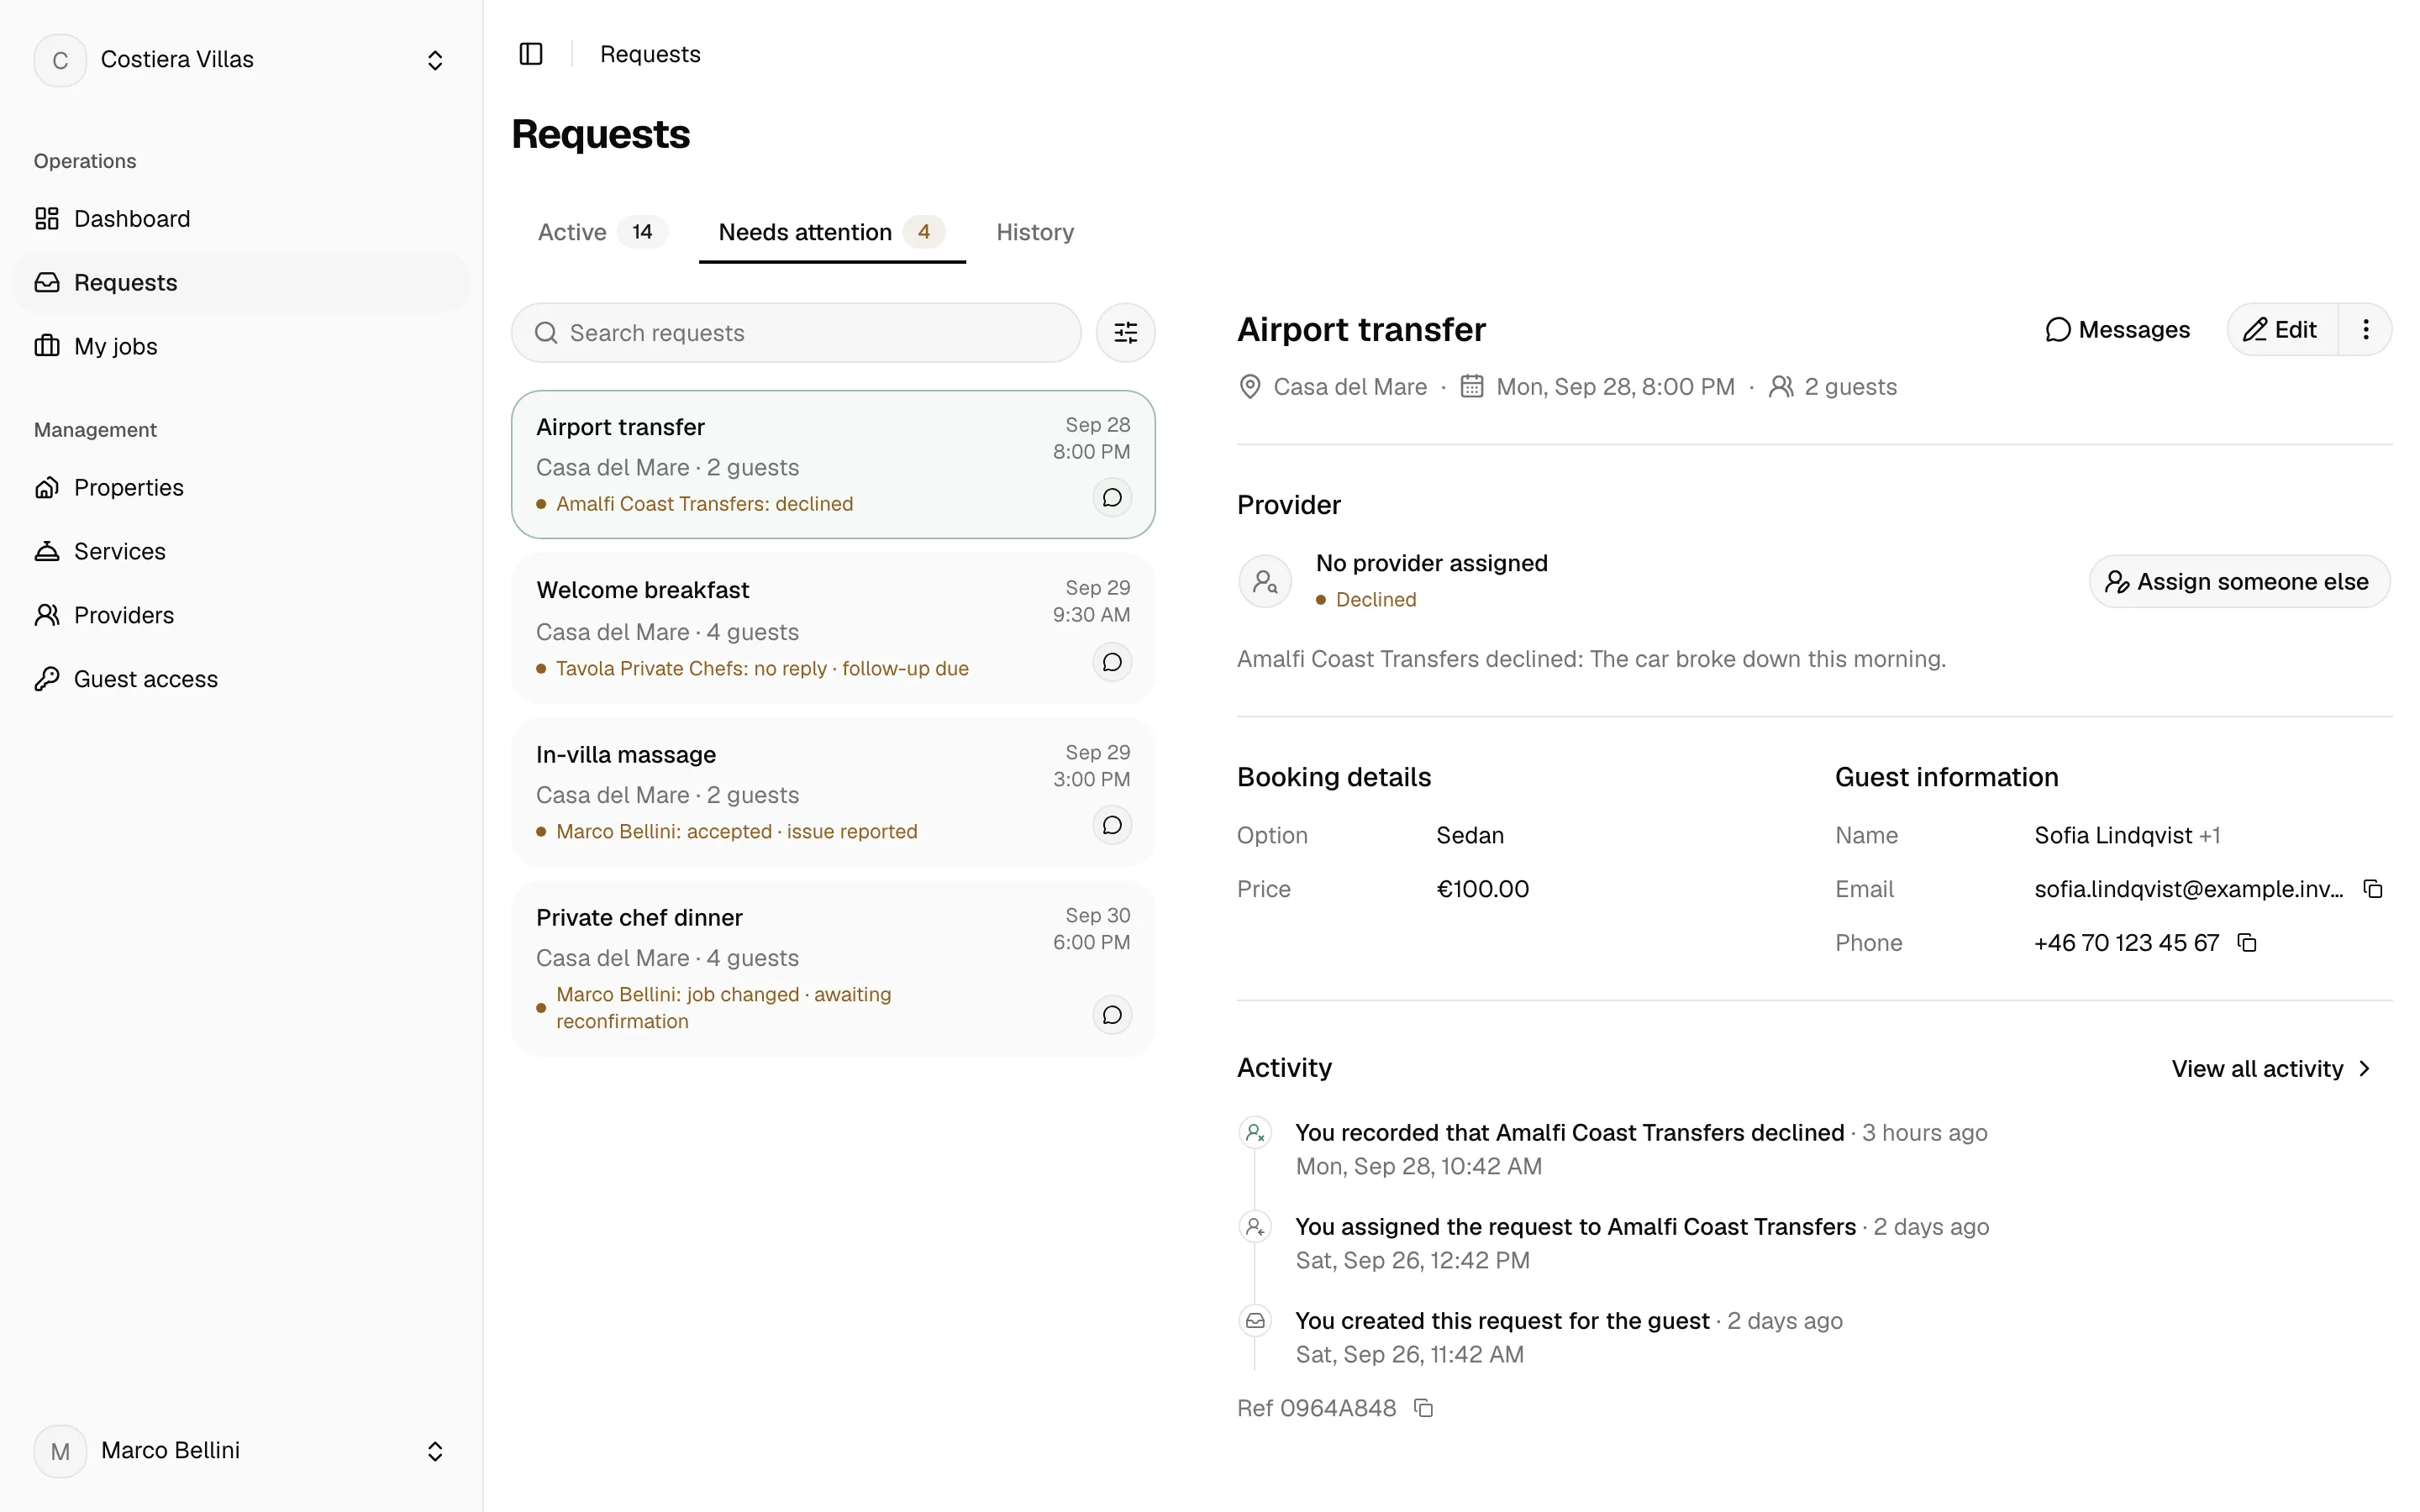Open View all activity link
Screen dimensions: 2420x1512
coord(2272,1069)
